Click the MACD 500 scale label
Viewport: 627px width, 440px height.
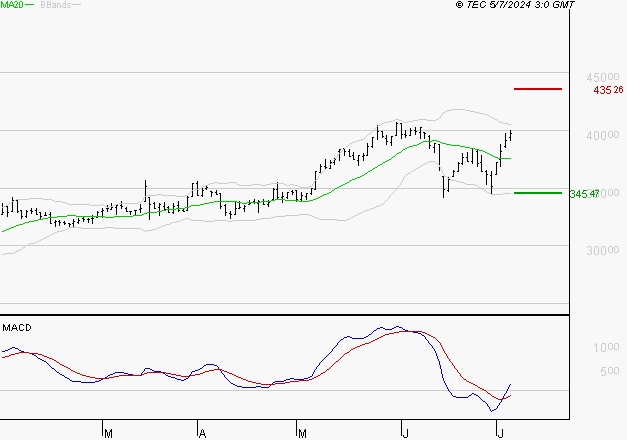click(x=610, y=371)
